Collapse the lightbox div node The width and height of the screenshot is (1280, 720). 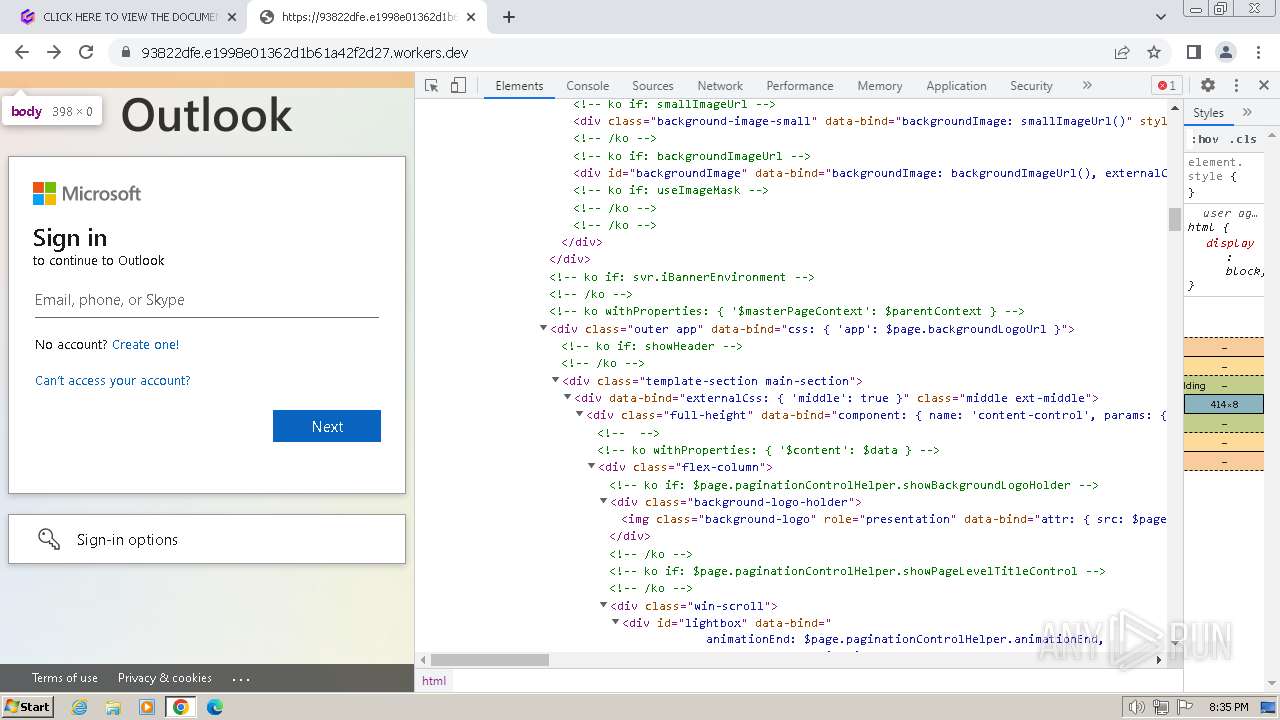[x=616, y=622]
